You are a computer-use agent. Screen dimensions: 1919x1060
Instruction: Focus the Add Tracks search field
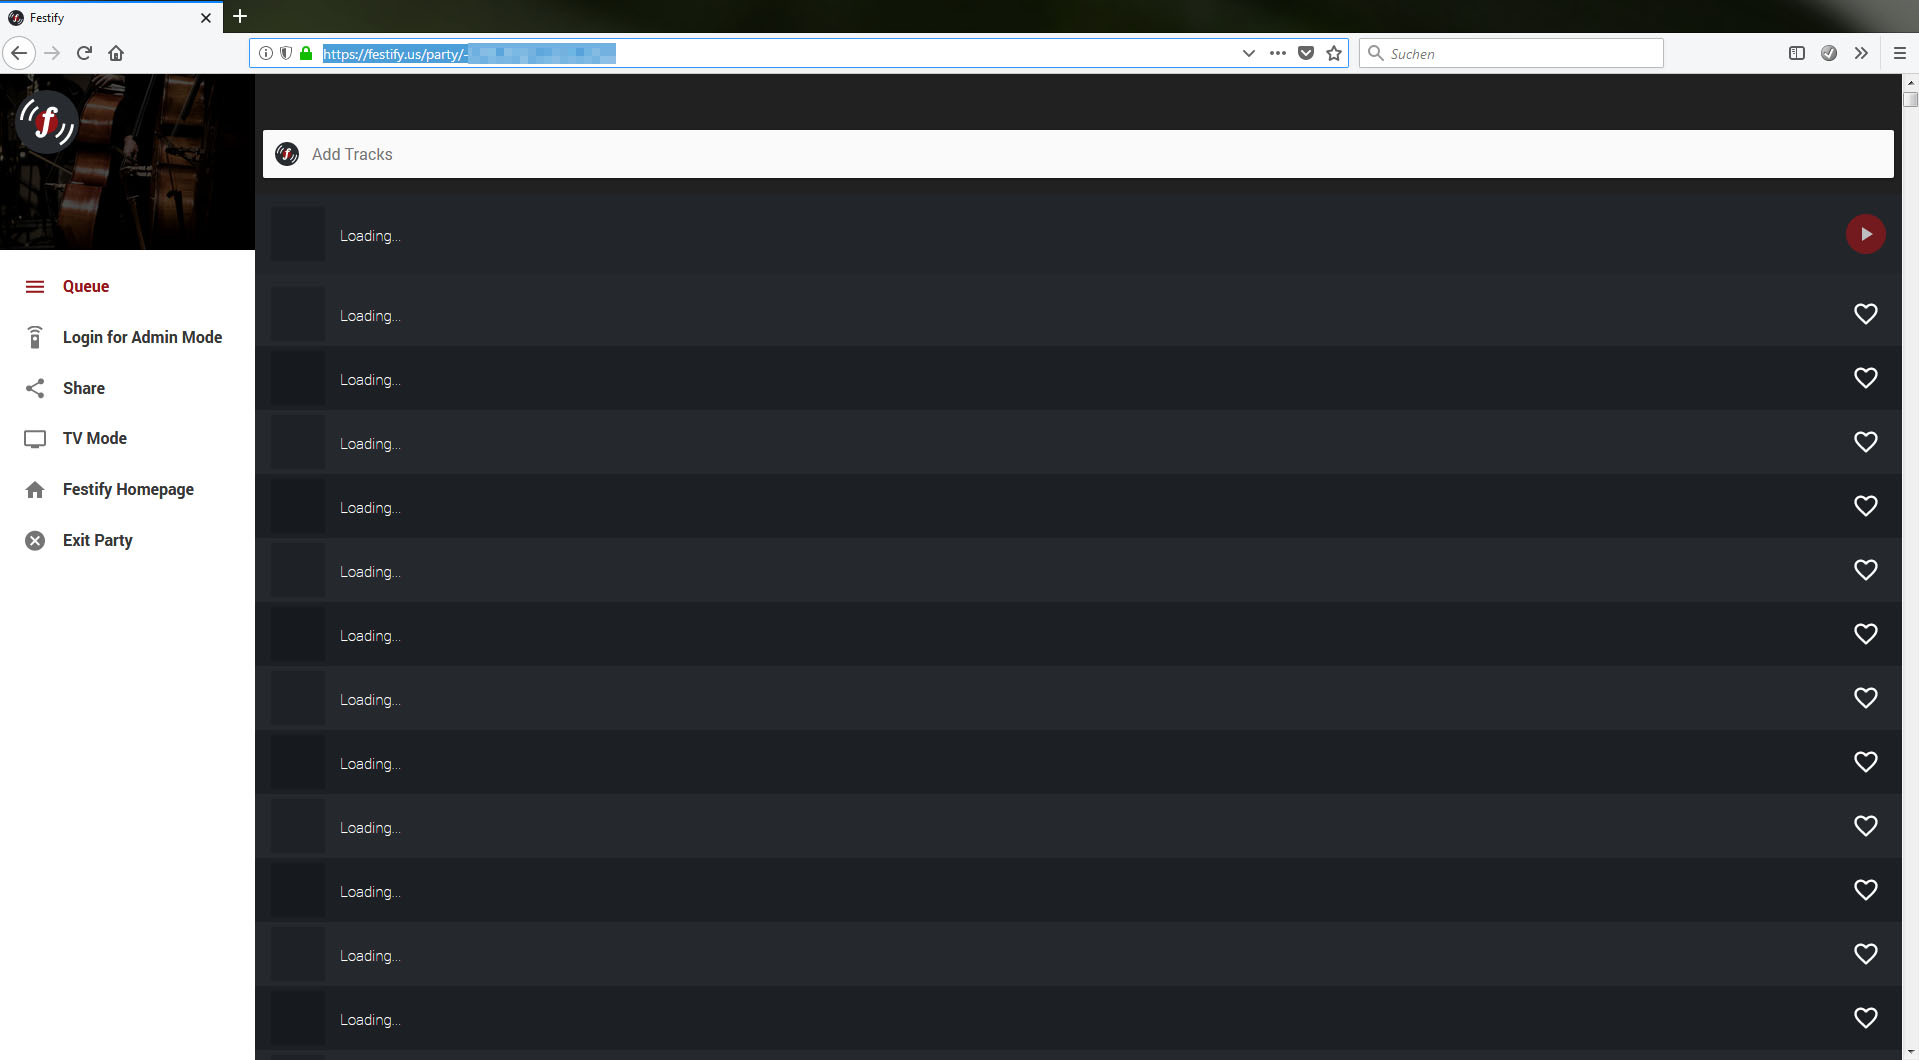tap(1078, 154)
